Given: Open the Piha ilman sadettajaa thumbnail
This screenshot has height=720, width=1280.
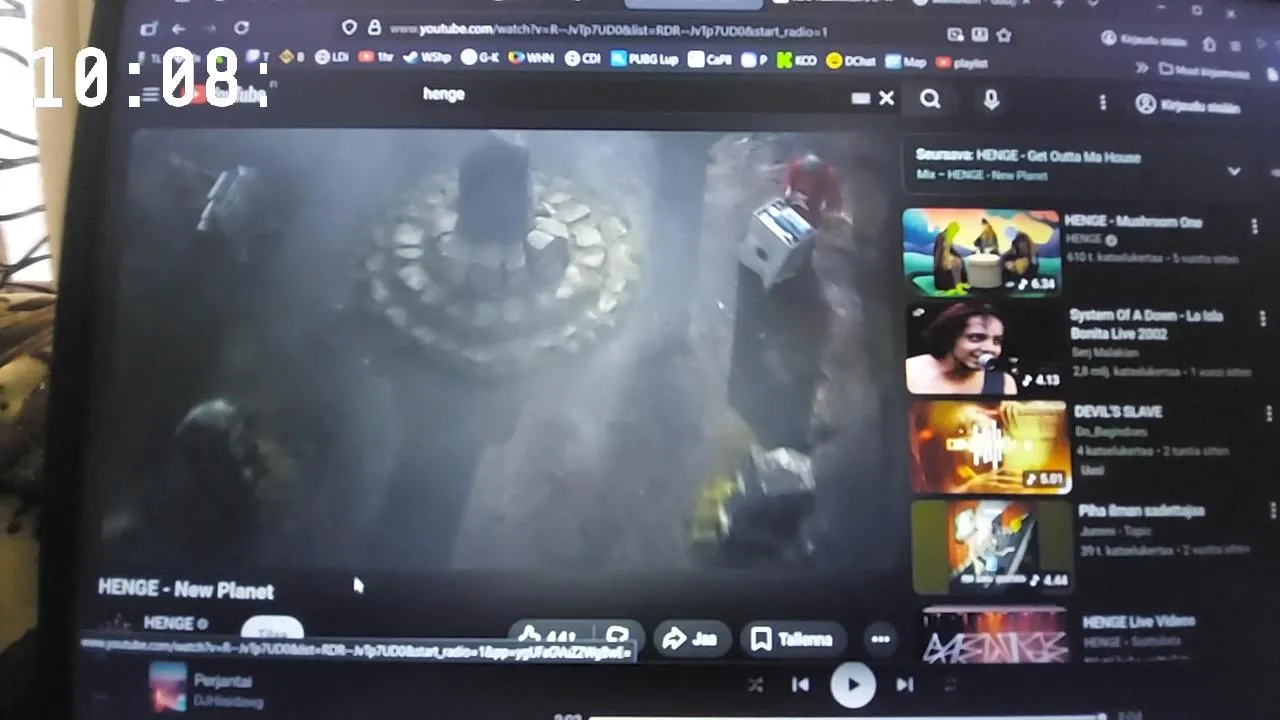Looking at the screenshot, I should point(992,546).
